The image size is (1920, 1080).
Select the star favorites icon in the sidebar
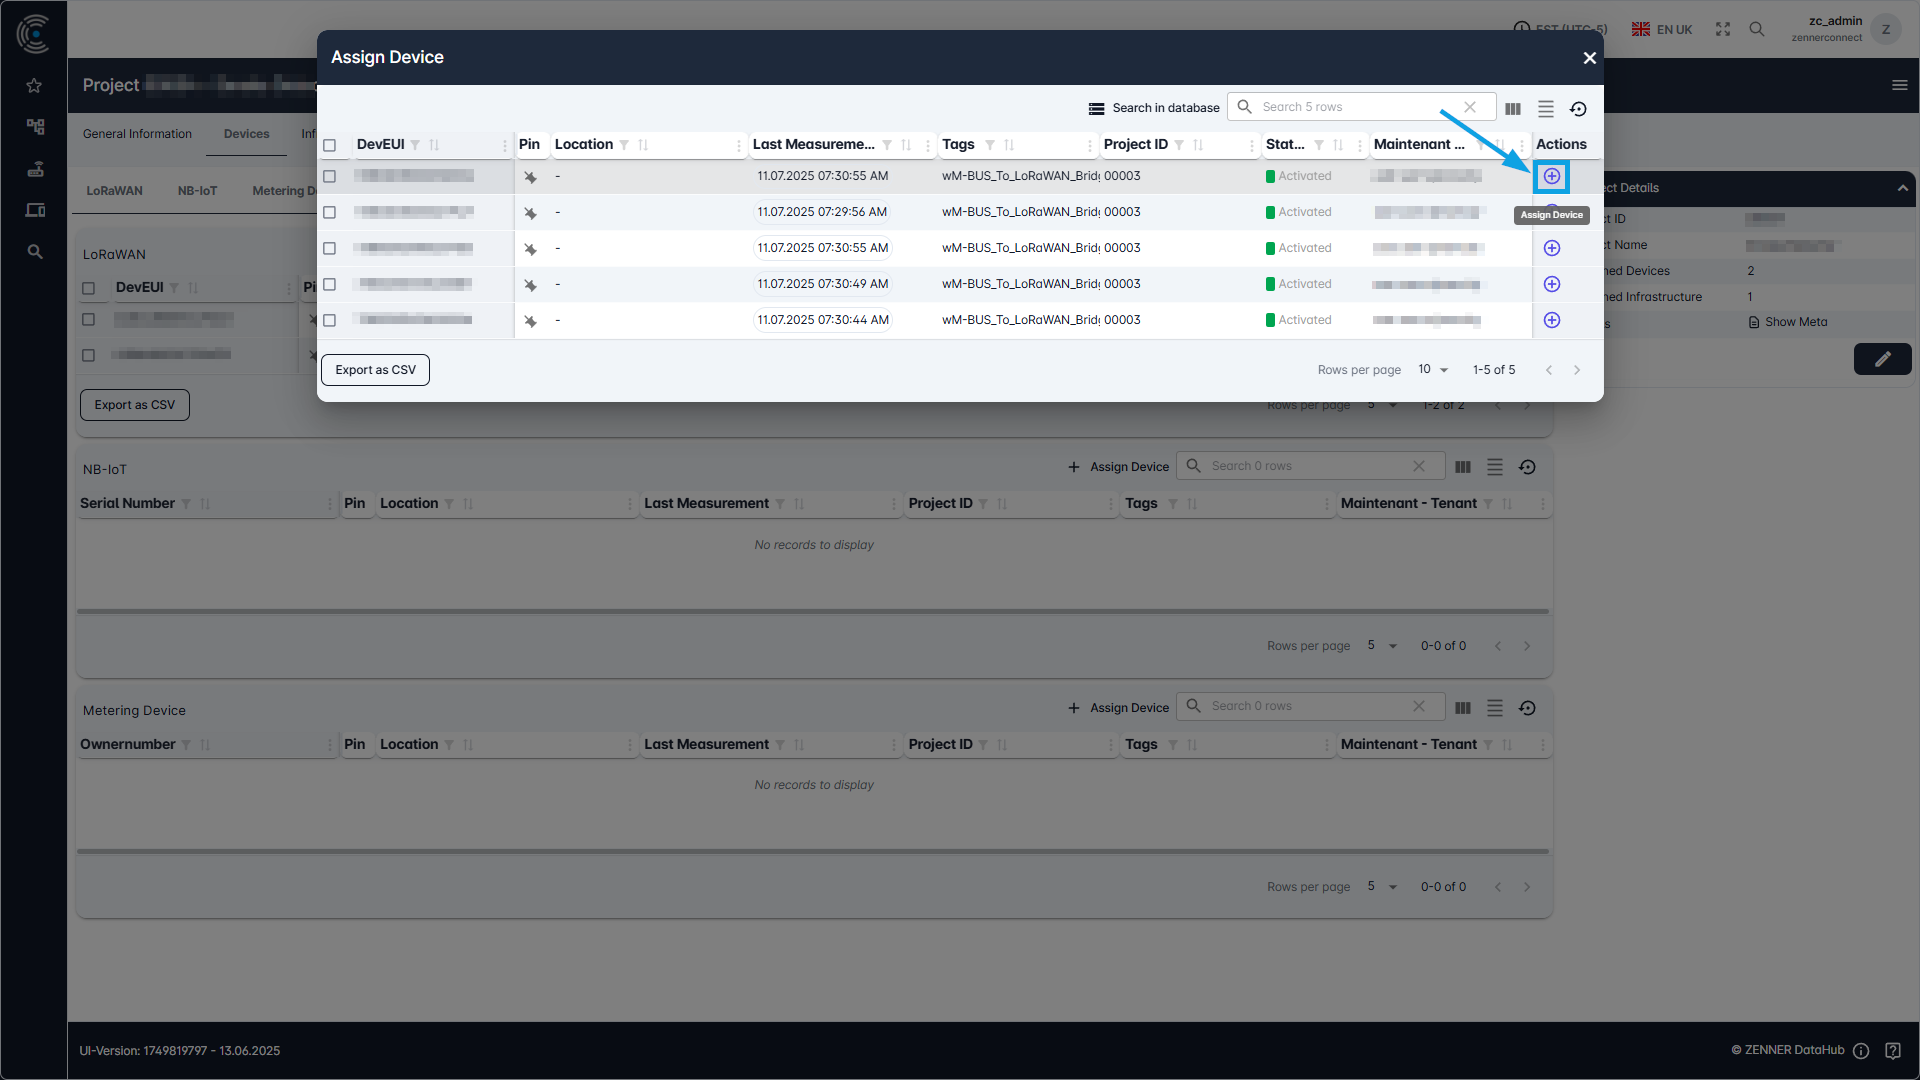pyautogui.click(x=34, y=86)
